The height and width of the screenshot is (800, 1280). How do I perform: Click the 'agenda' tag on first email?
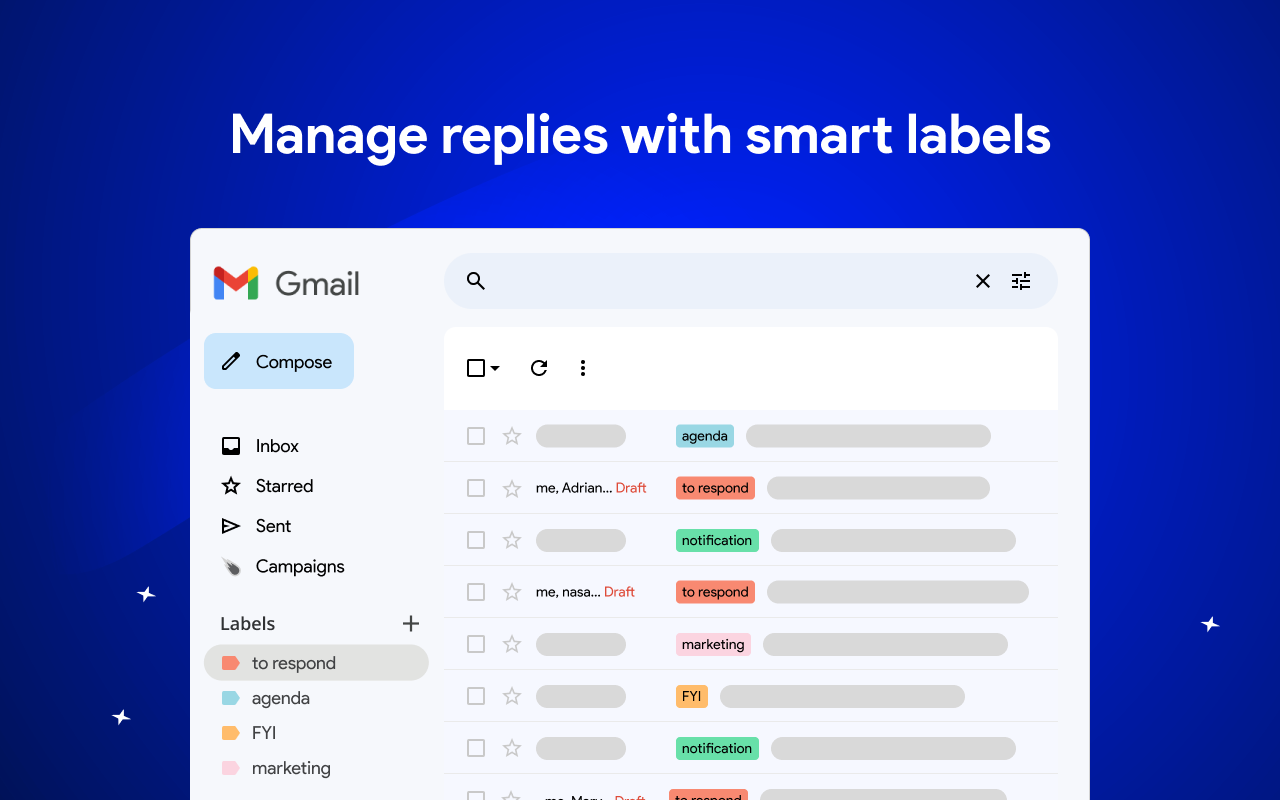point(705,436)
